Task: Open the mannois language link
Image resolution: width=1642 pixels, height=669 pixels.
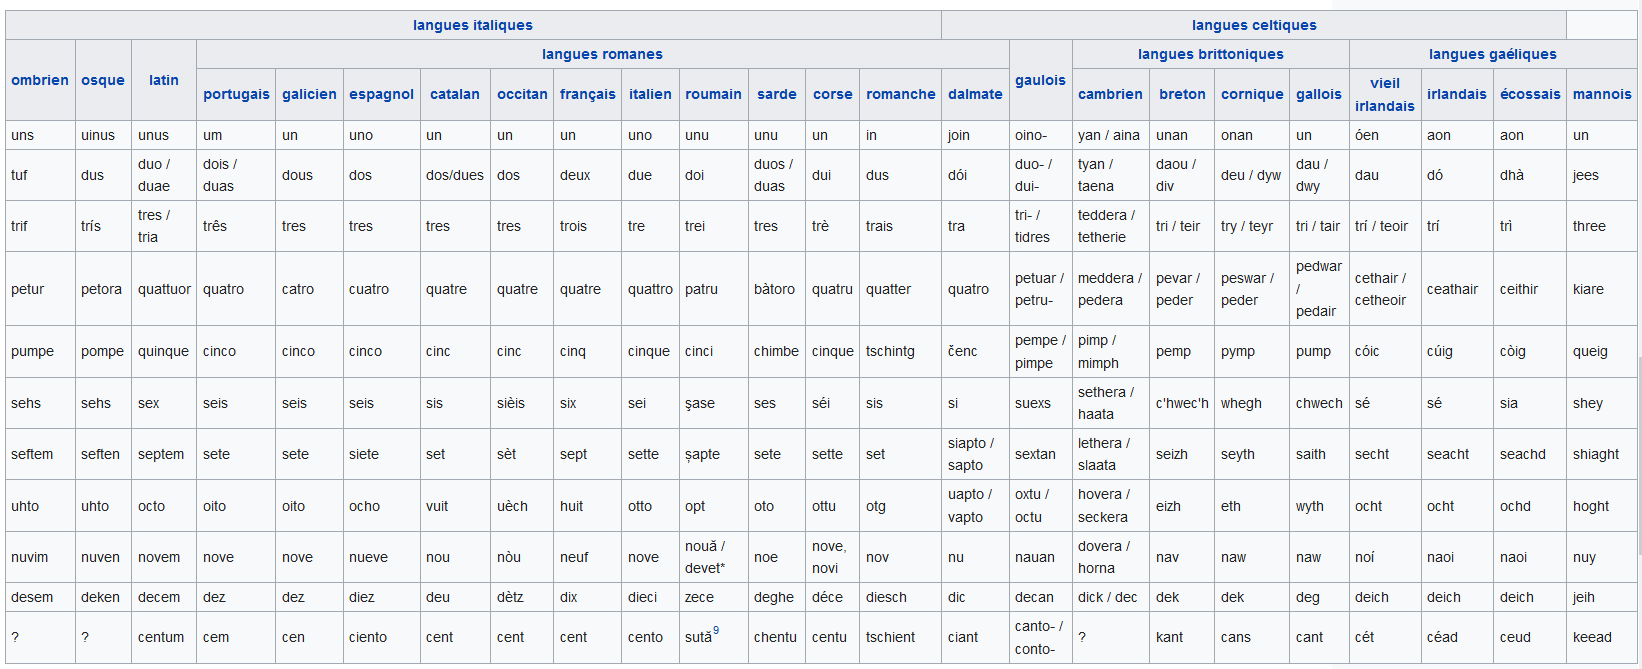Action: point(1602,94)
